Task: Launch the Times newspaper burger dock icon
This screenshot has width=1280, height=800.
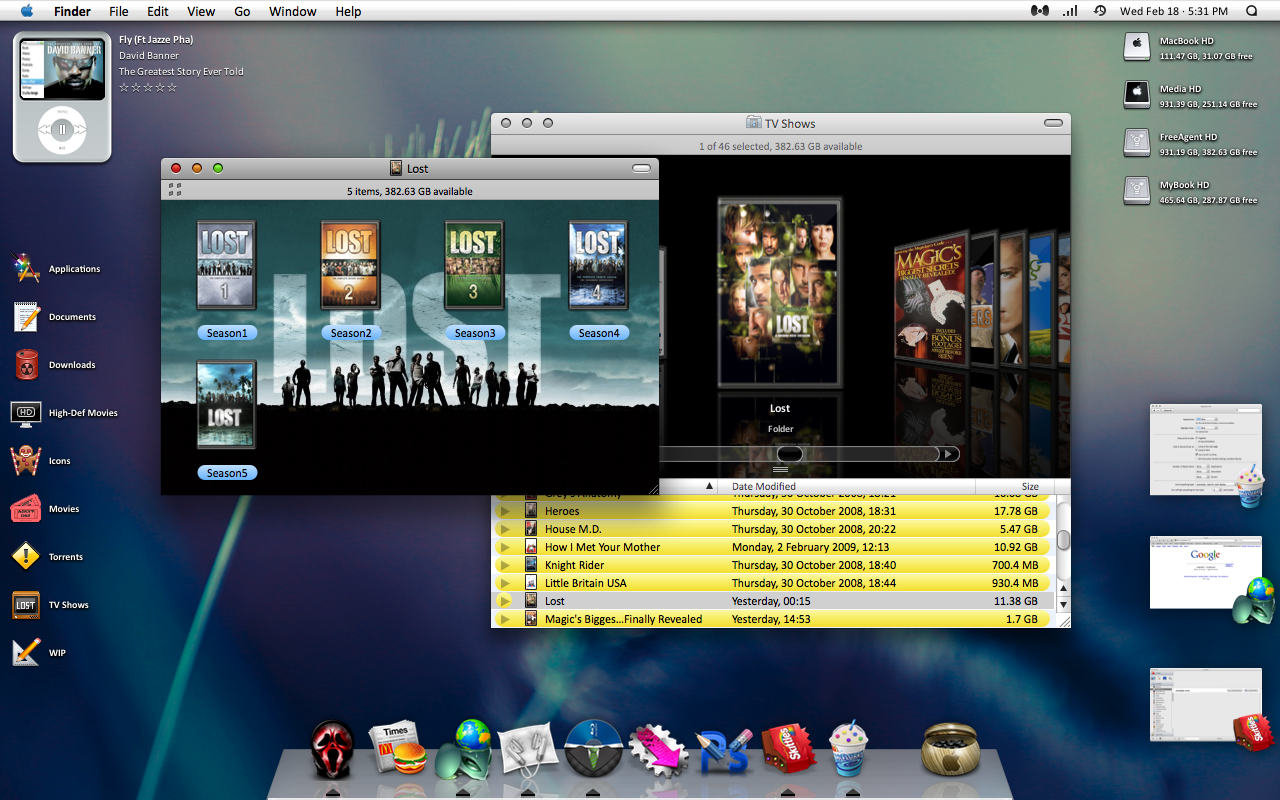Action: 398,747
